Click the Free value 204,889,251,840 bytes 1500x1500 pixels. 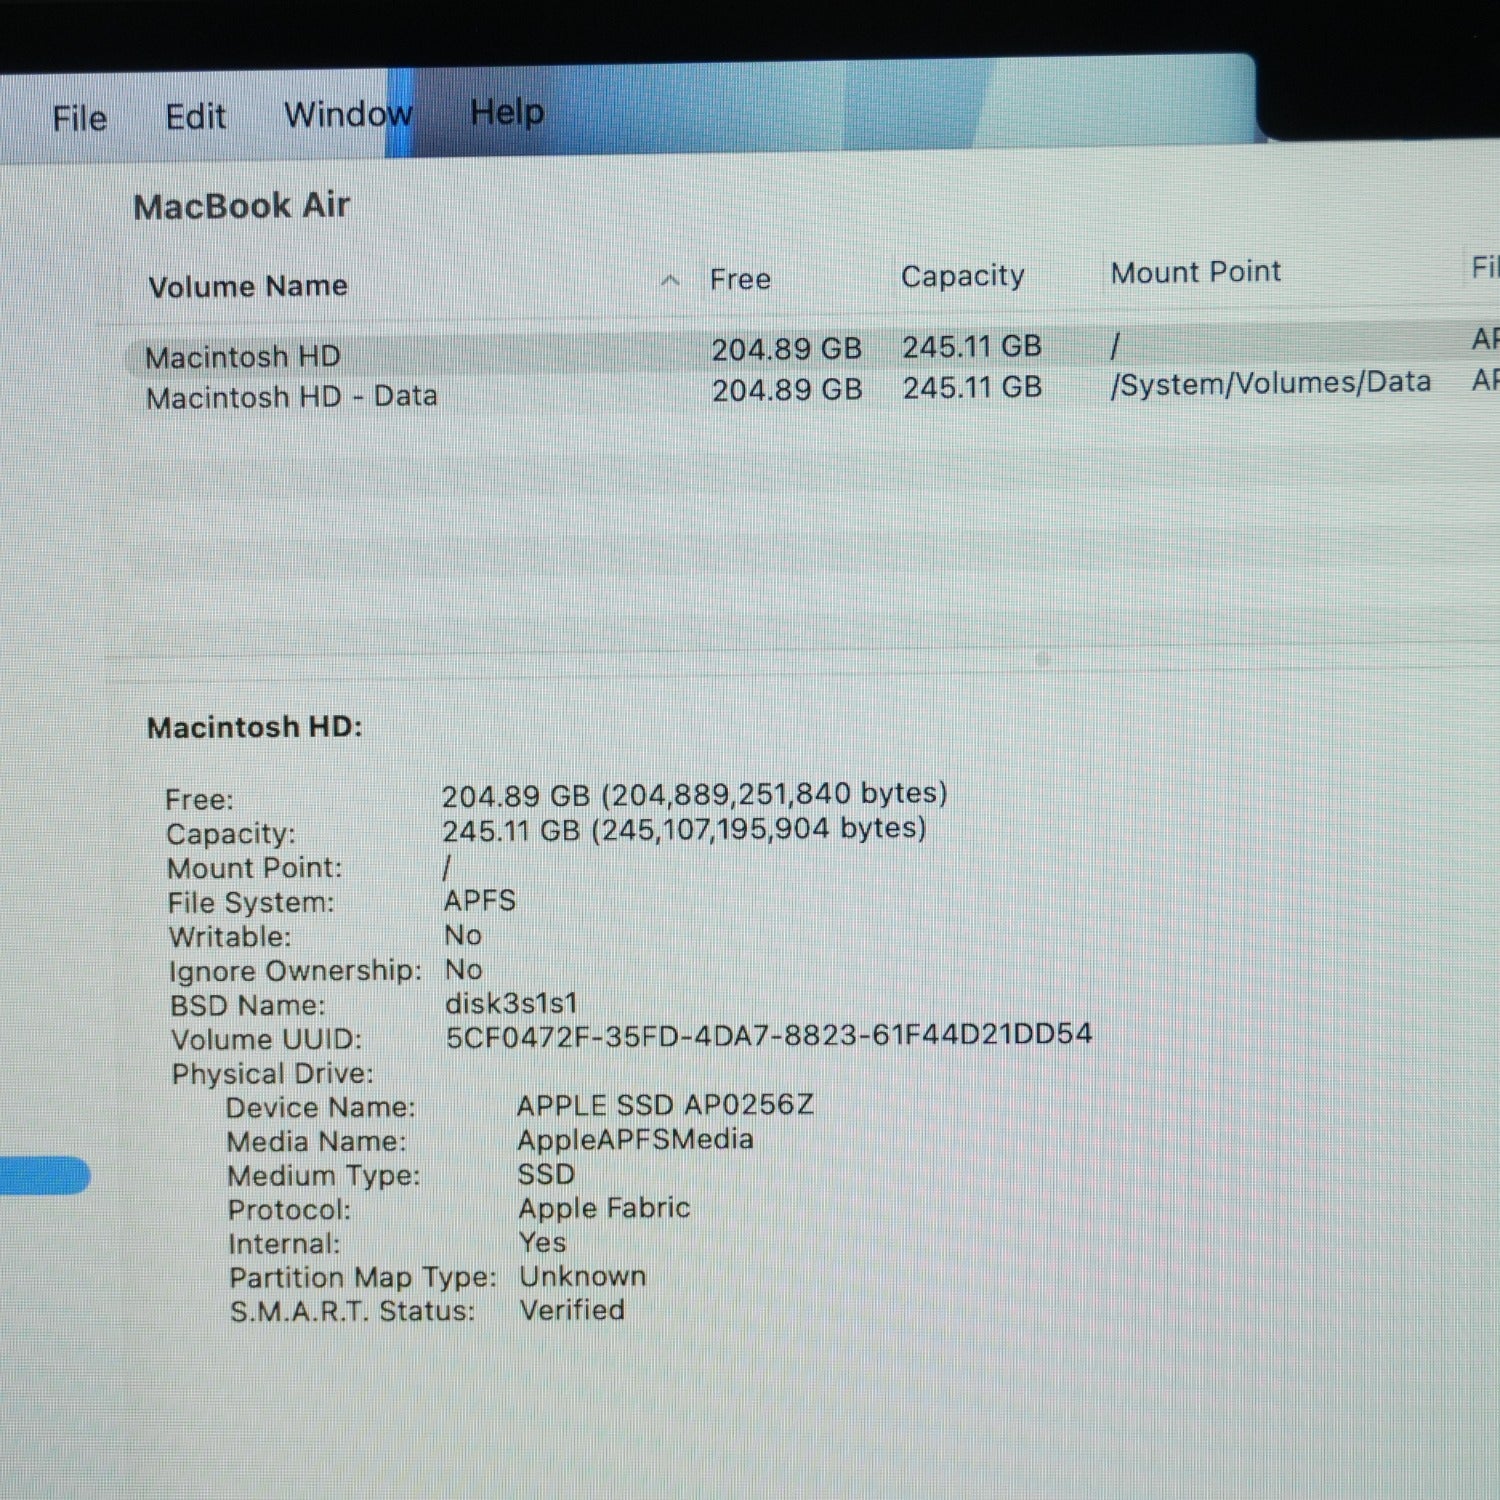point(694,795)
